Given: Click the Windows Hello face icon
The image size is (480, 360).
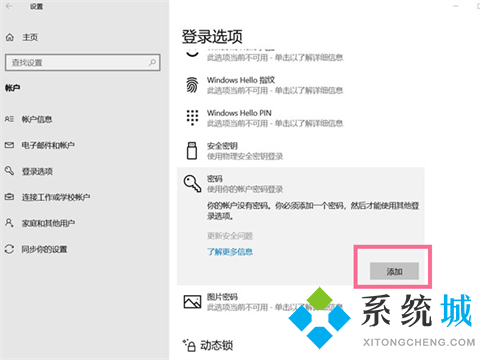Looking at the screenshot, I should [x=192, y=53].
